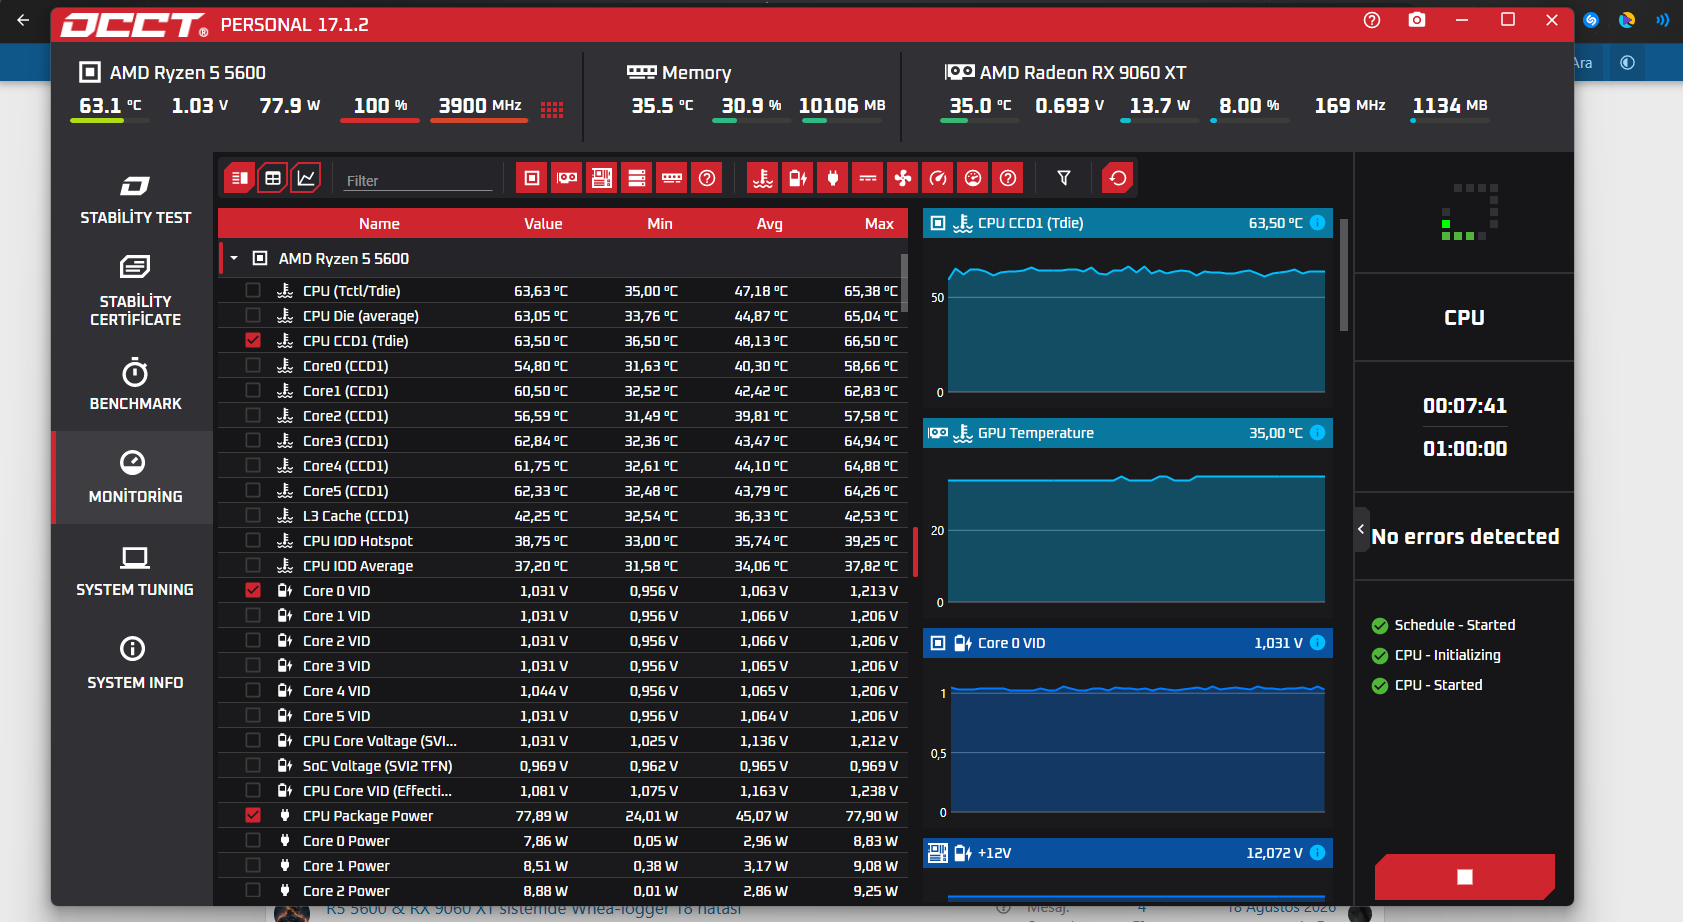Select the Core 4 VID row

click(563, 690)
